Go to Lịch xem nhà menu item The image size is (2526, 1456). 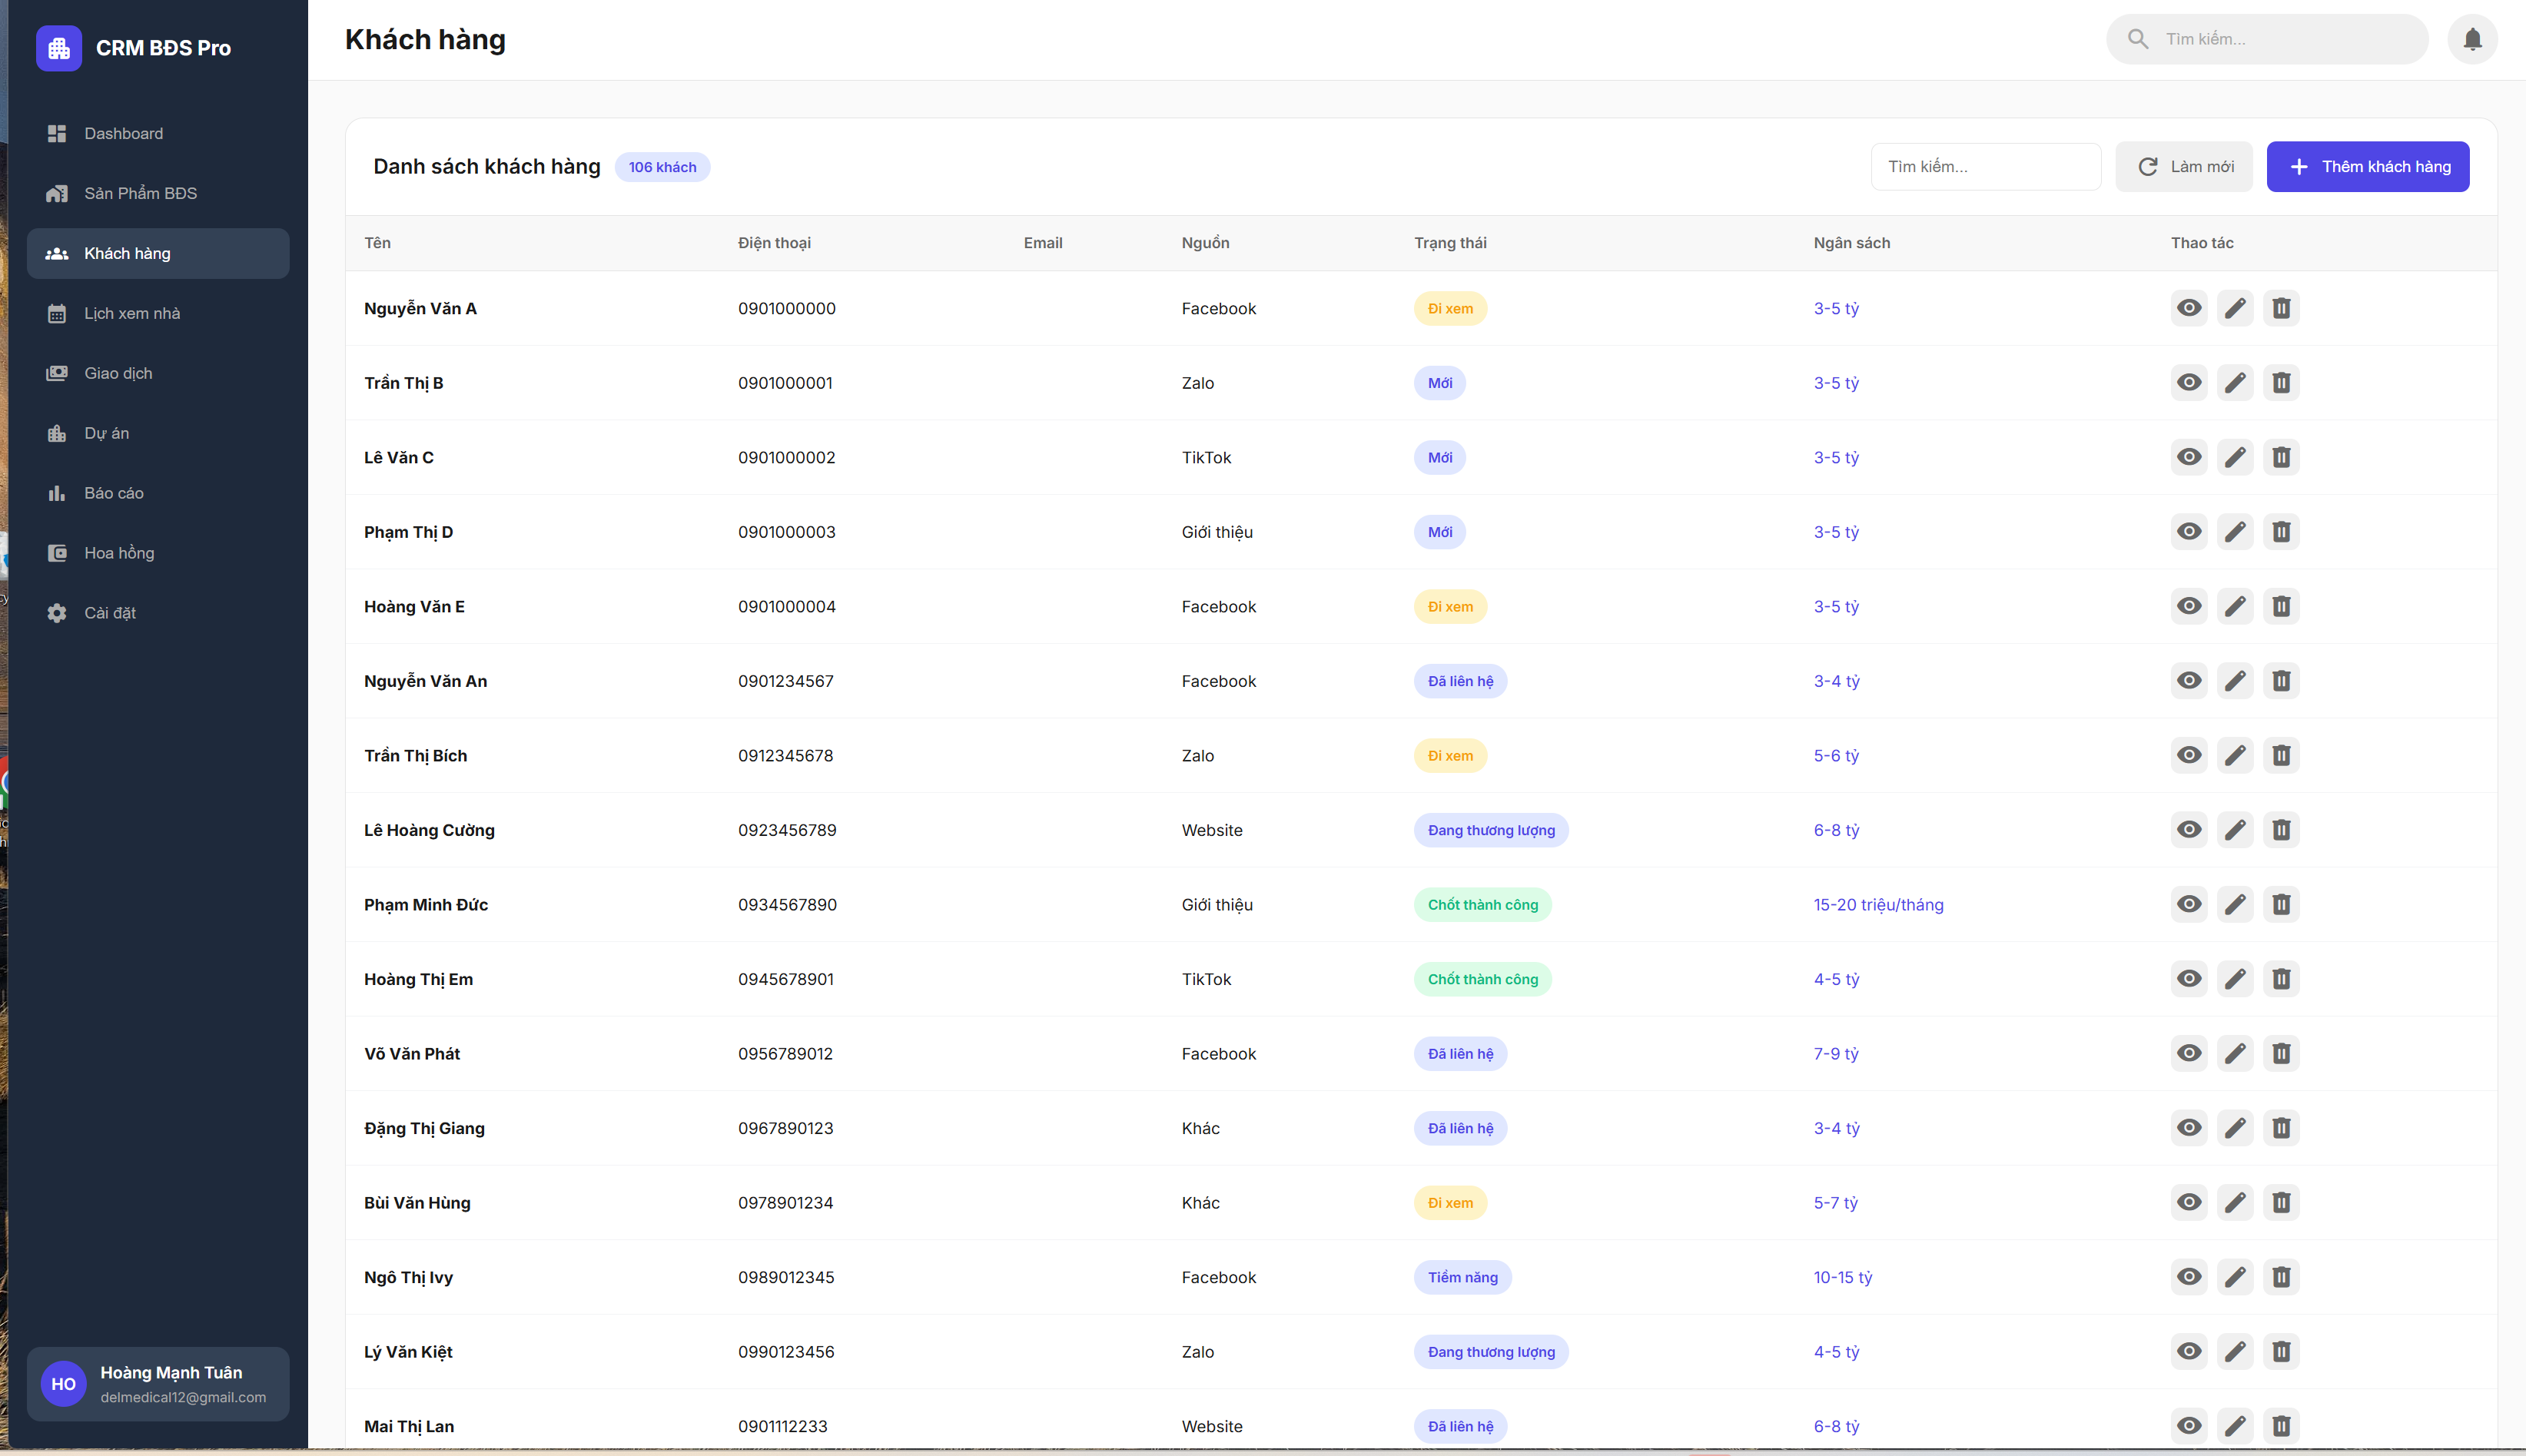[x=132, y=313]
